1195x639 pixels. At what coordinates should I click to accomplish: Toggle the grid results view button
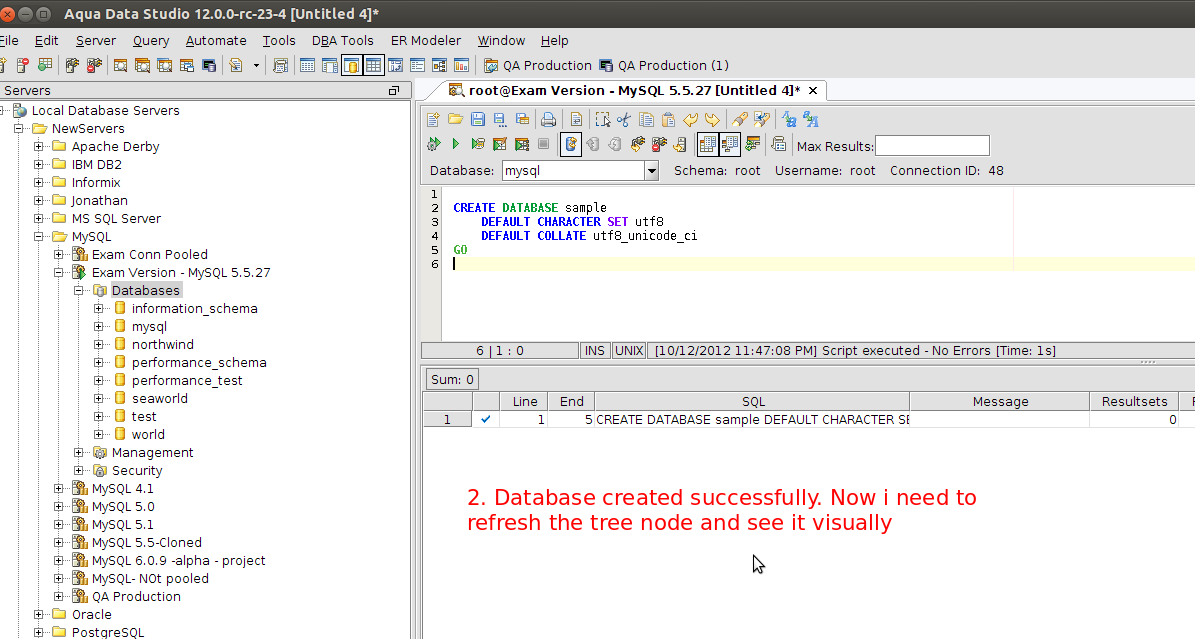(708, 144)
